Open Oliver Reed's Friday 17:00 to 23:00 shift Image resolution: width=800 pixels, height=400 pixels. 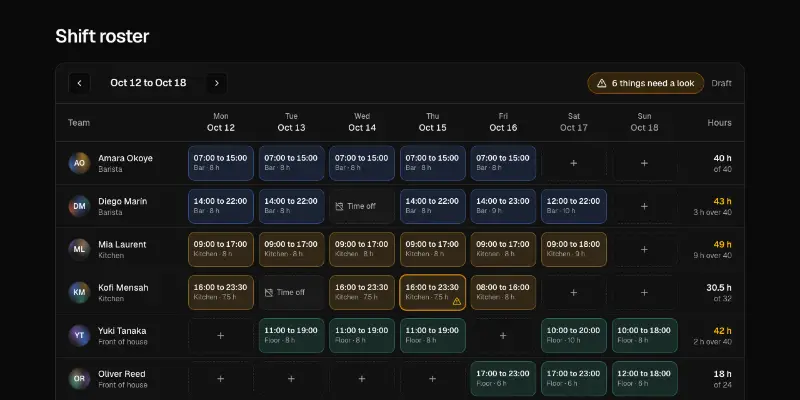pos(503,379)
